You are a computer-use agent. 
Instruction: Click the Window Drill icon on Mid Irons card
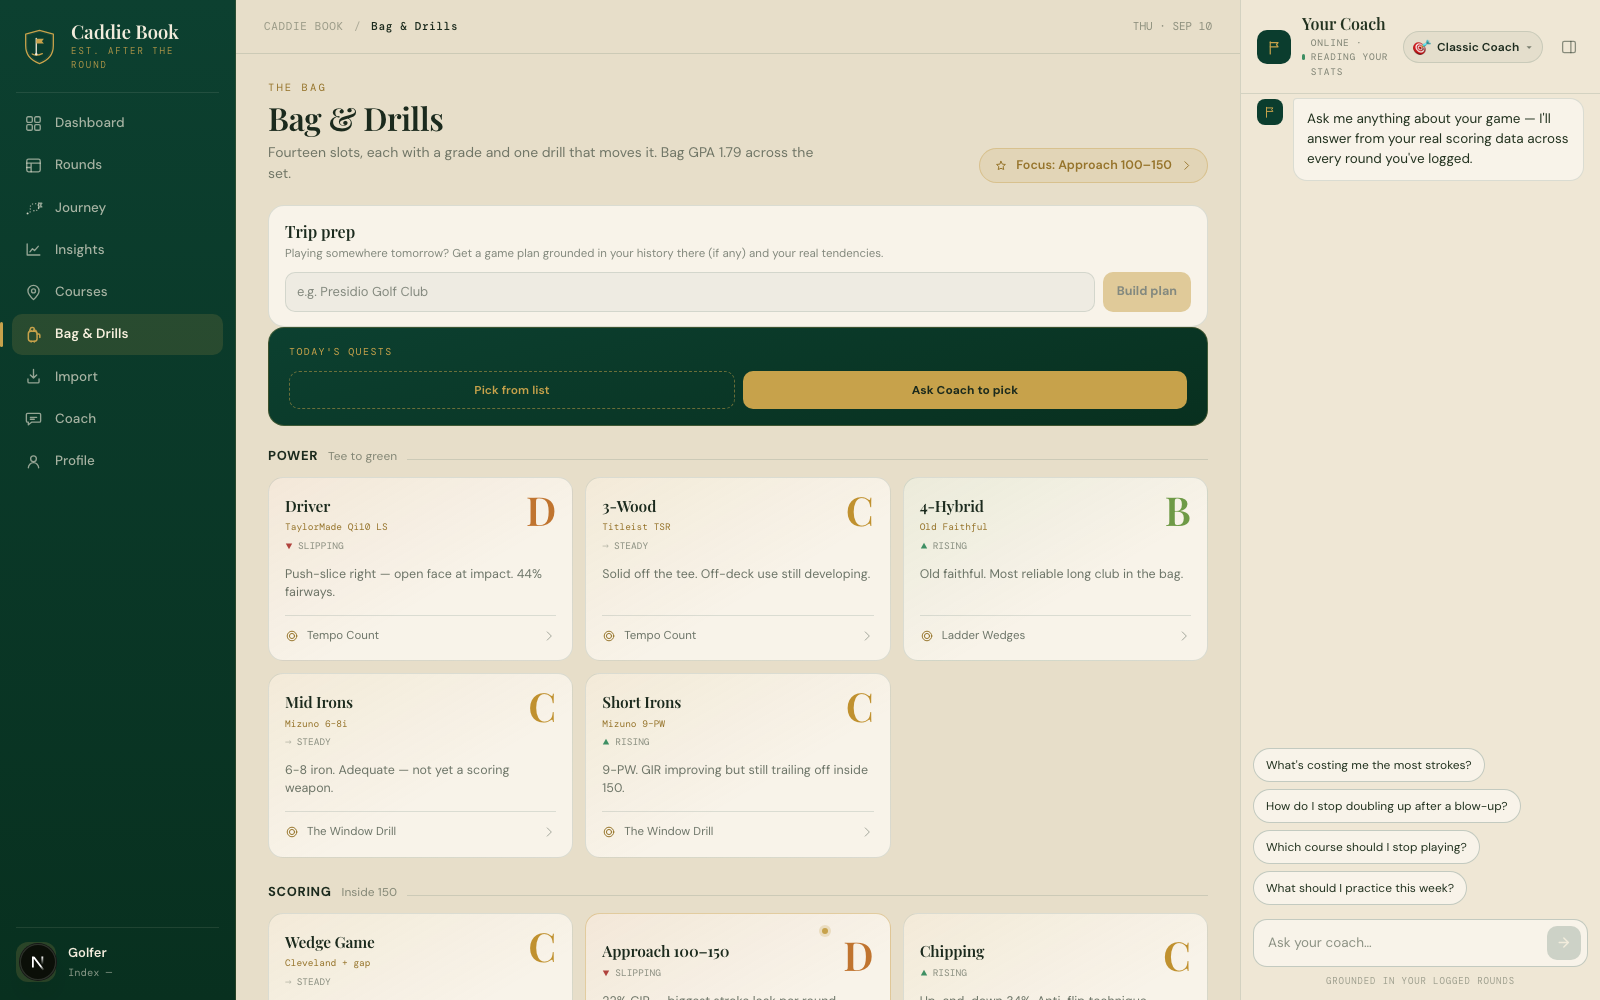pos(292,832)
